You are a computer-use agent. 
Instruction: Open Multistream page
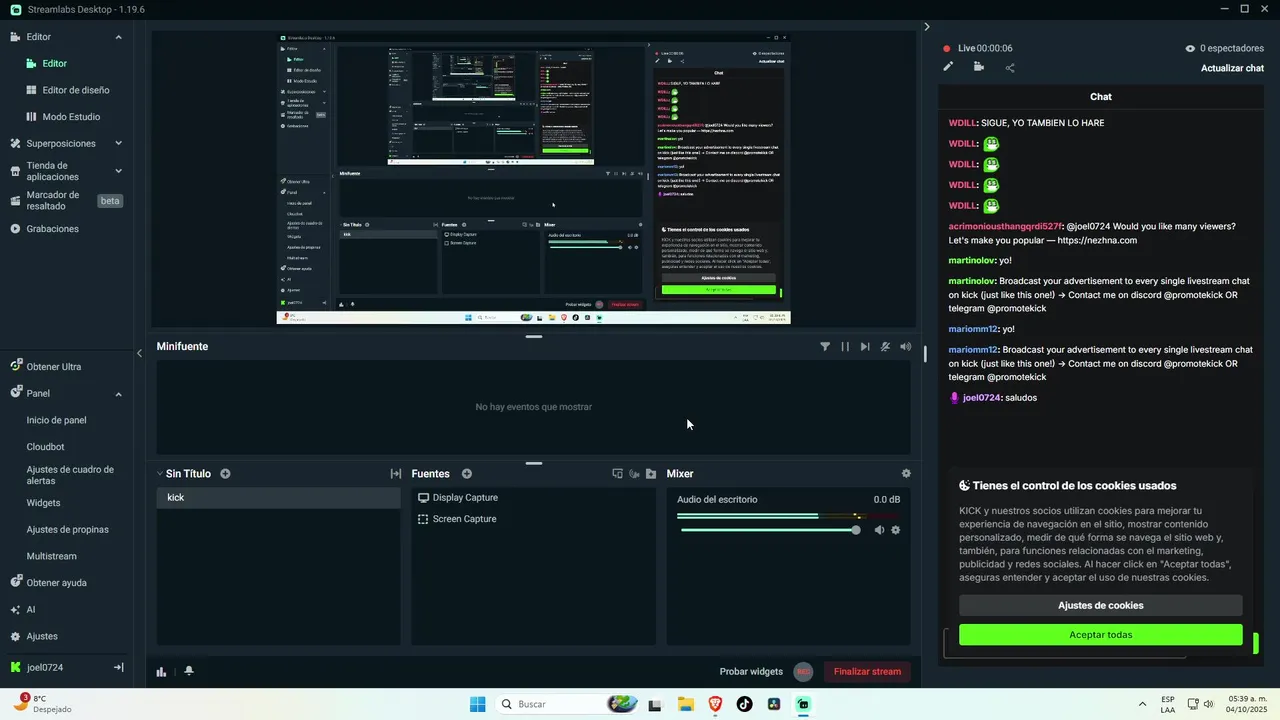51,556
